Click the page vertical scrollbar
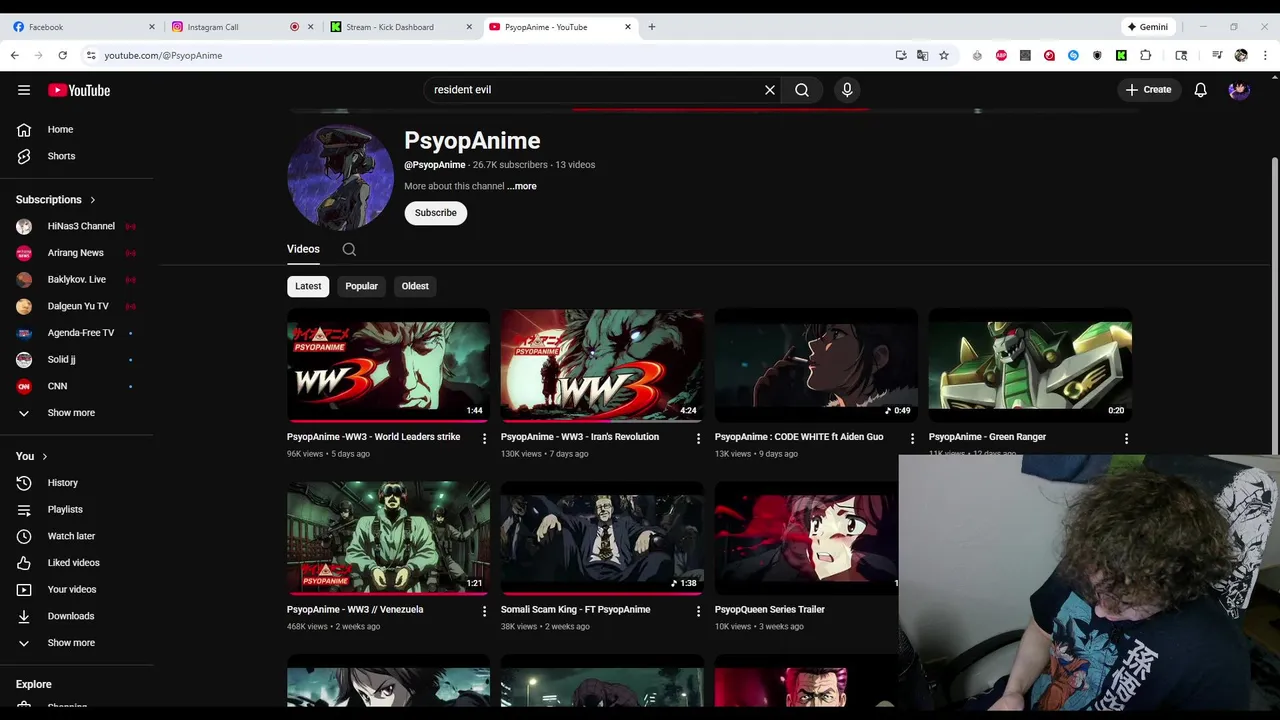The width and height of the screenshot is (1280, 720). pos(1274,305)
